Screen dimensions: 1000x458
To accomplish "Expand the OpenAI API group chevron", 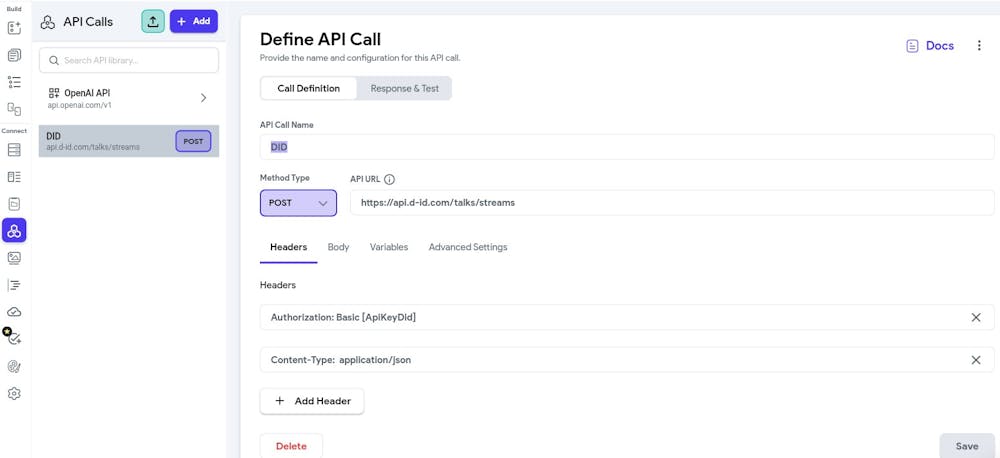I will [203, 98].
